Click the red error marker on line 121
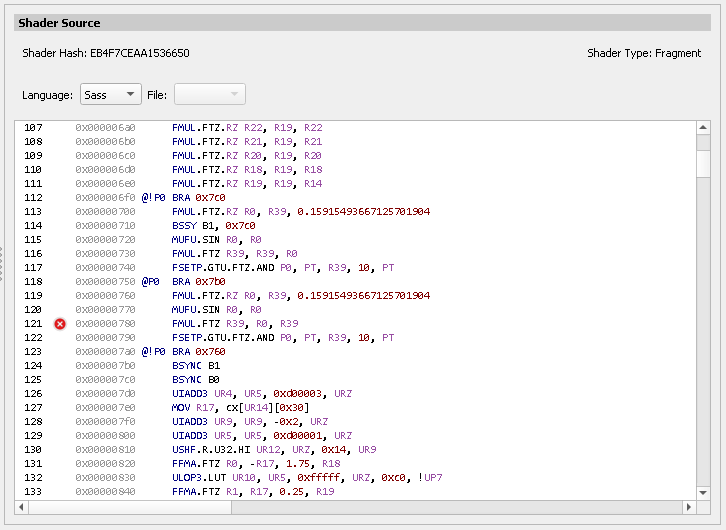 [61, 324]
